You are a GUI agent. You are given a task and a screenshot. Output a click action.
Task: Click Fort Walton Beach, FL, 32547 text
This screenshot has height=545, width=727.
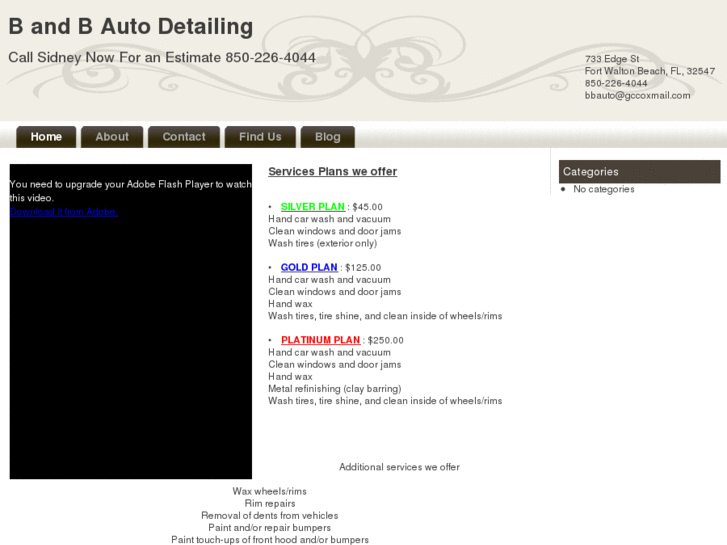[x=650, y=71]
